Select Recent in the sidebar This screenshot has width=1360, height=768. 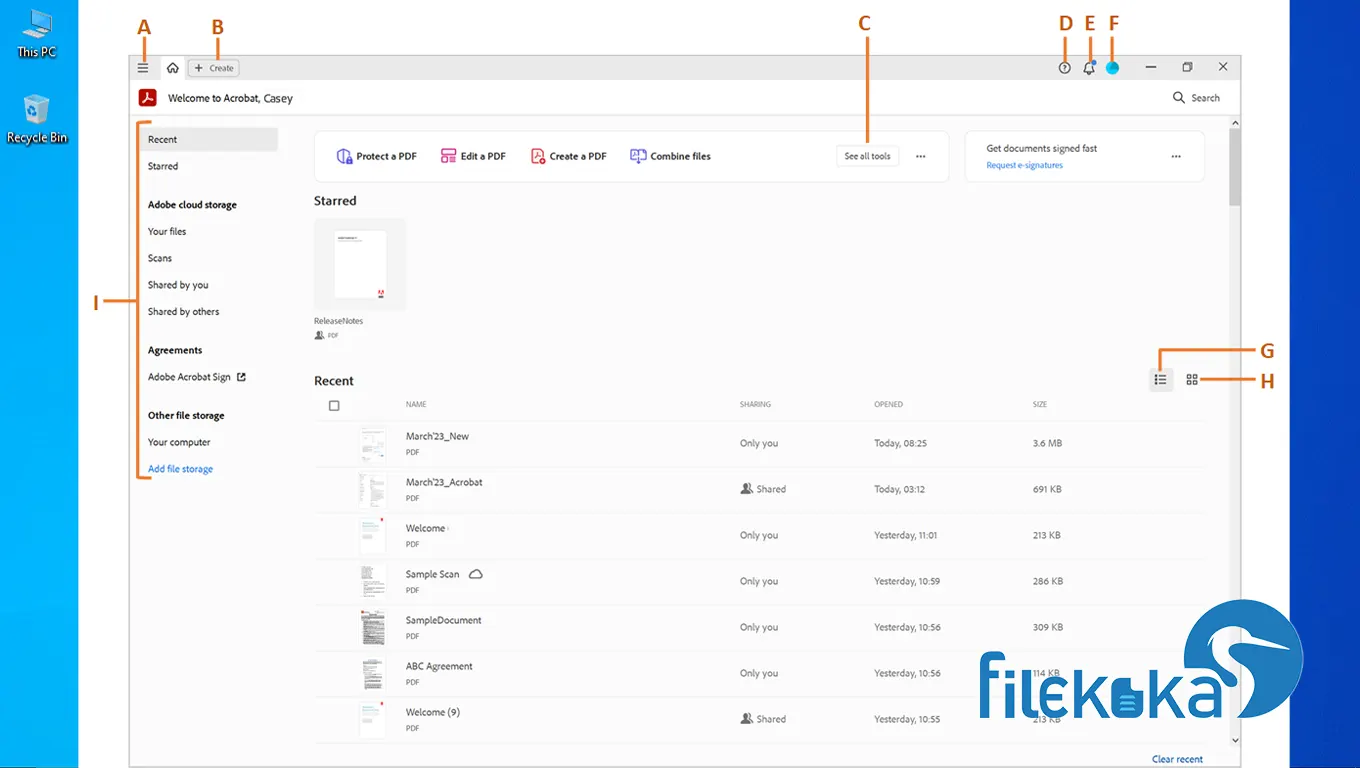click(208, 139)
